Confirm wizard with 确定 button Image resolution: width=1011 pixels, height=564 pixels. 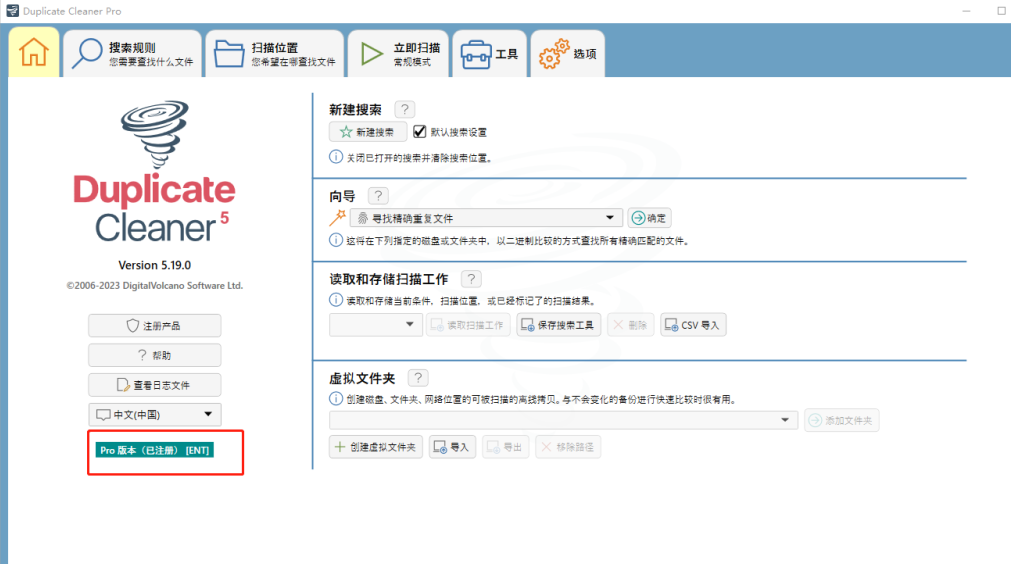(x=649, y=218)
